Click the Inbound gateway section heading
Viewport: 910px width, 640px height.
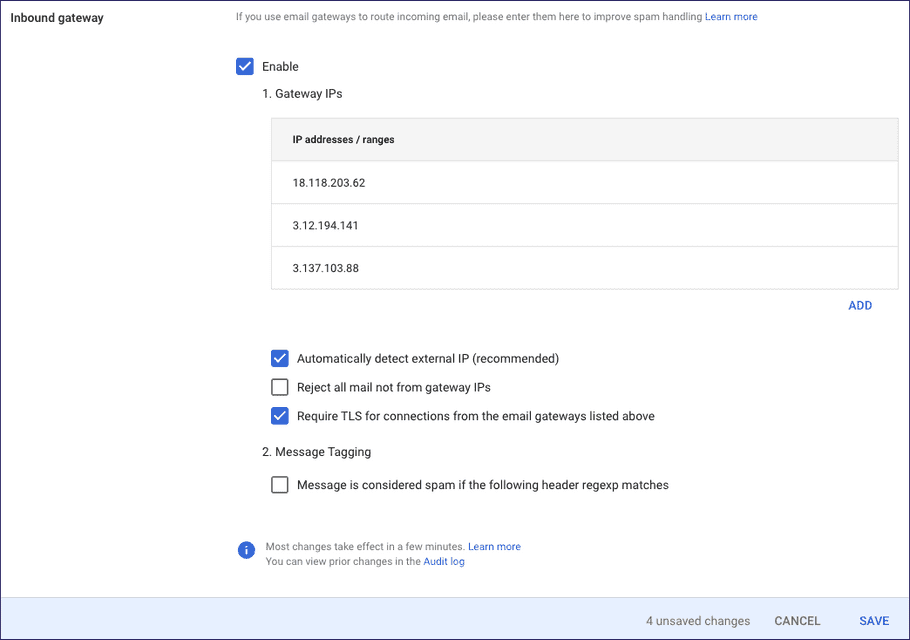(x=57, y=17)
